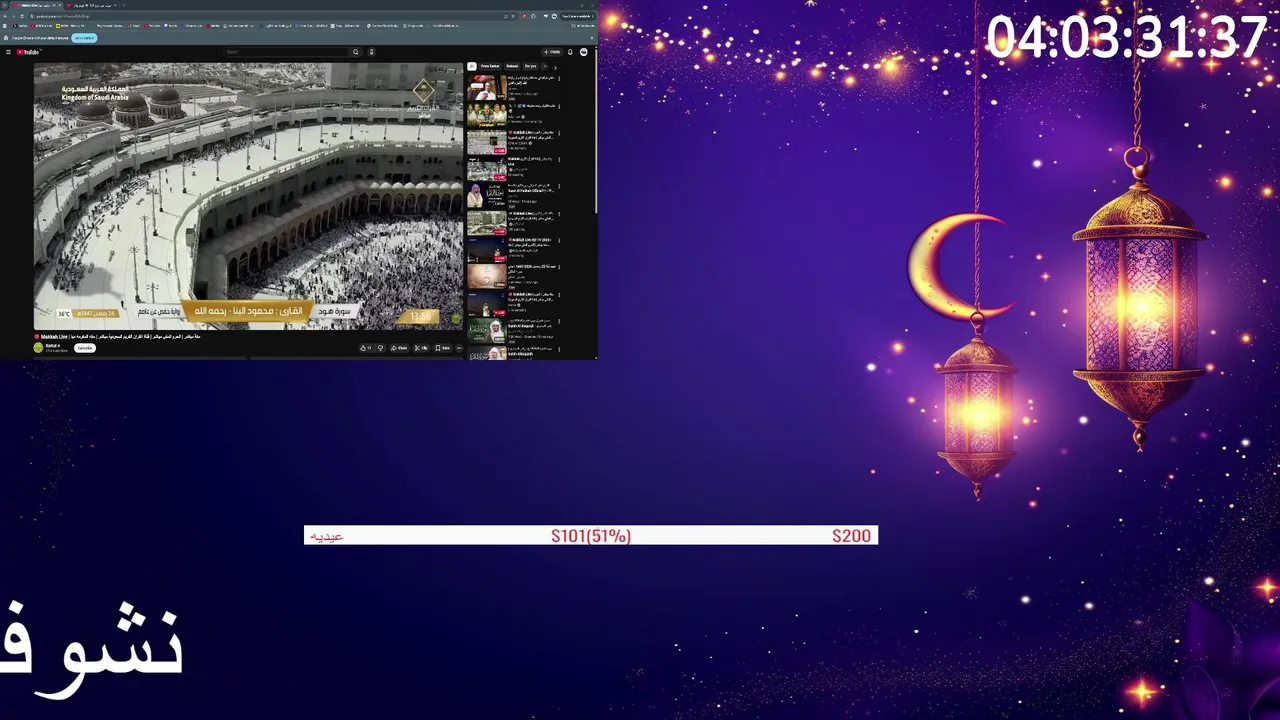1280x720 pixels.
Task: Select the Related filter chip
Action: tap(512, 66)
